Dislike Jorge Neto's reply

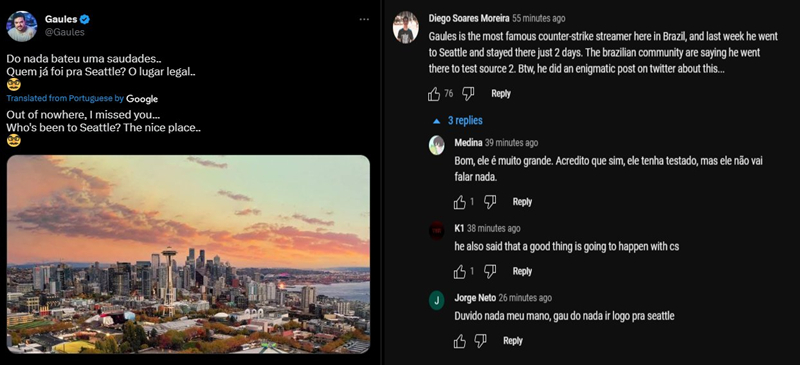click(x=480, y=341)
